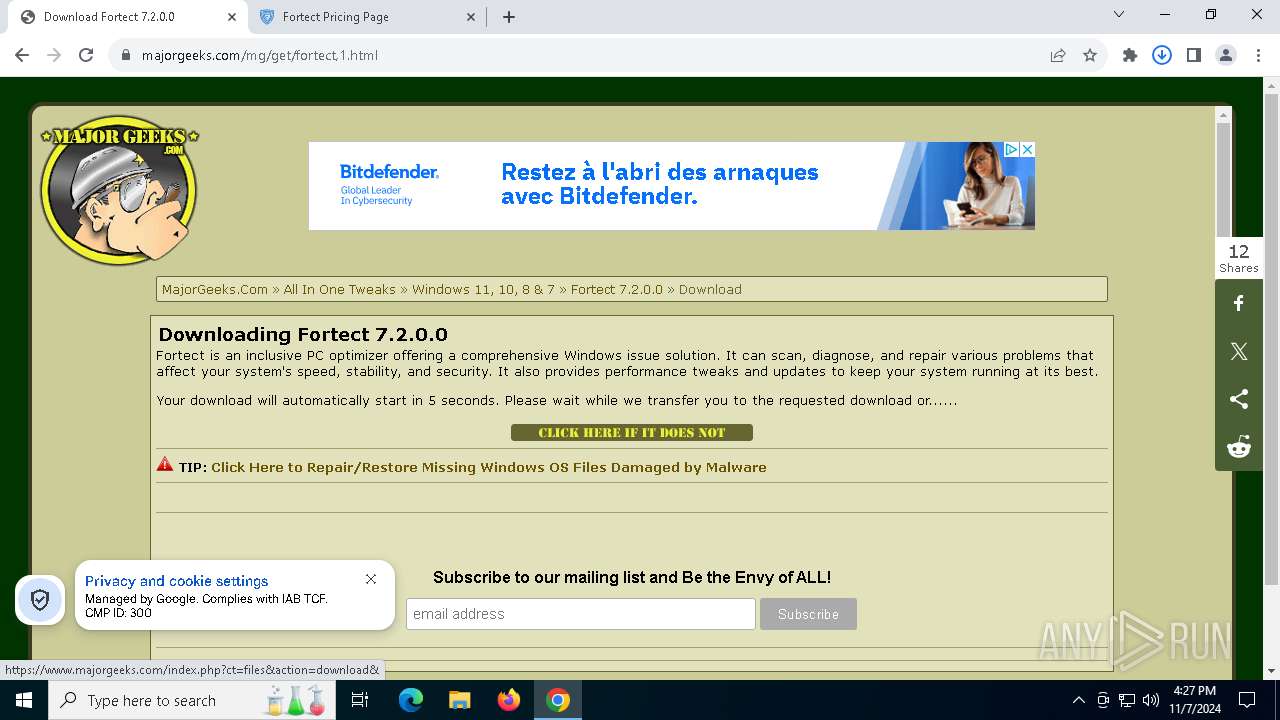Open the Chrome downloads icon
The image size is (1280, 720).
tap(1162, 55)
